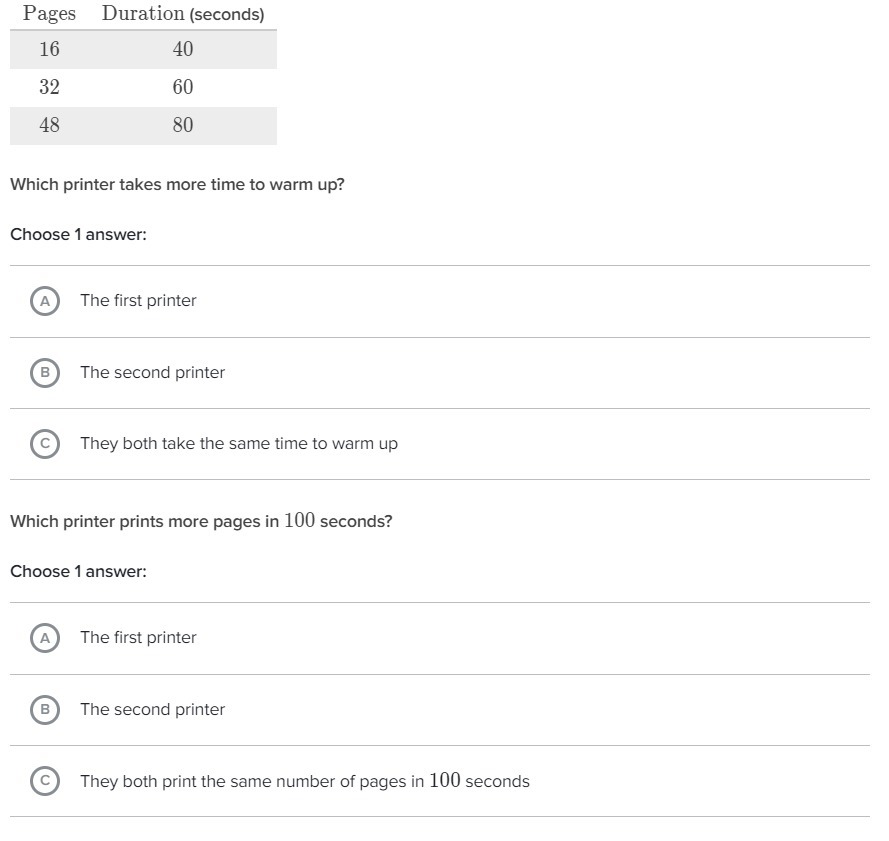Select radio circle B for warm-up question

[x=44, y=373]
